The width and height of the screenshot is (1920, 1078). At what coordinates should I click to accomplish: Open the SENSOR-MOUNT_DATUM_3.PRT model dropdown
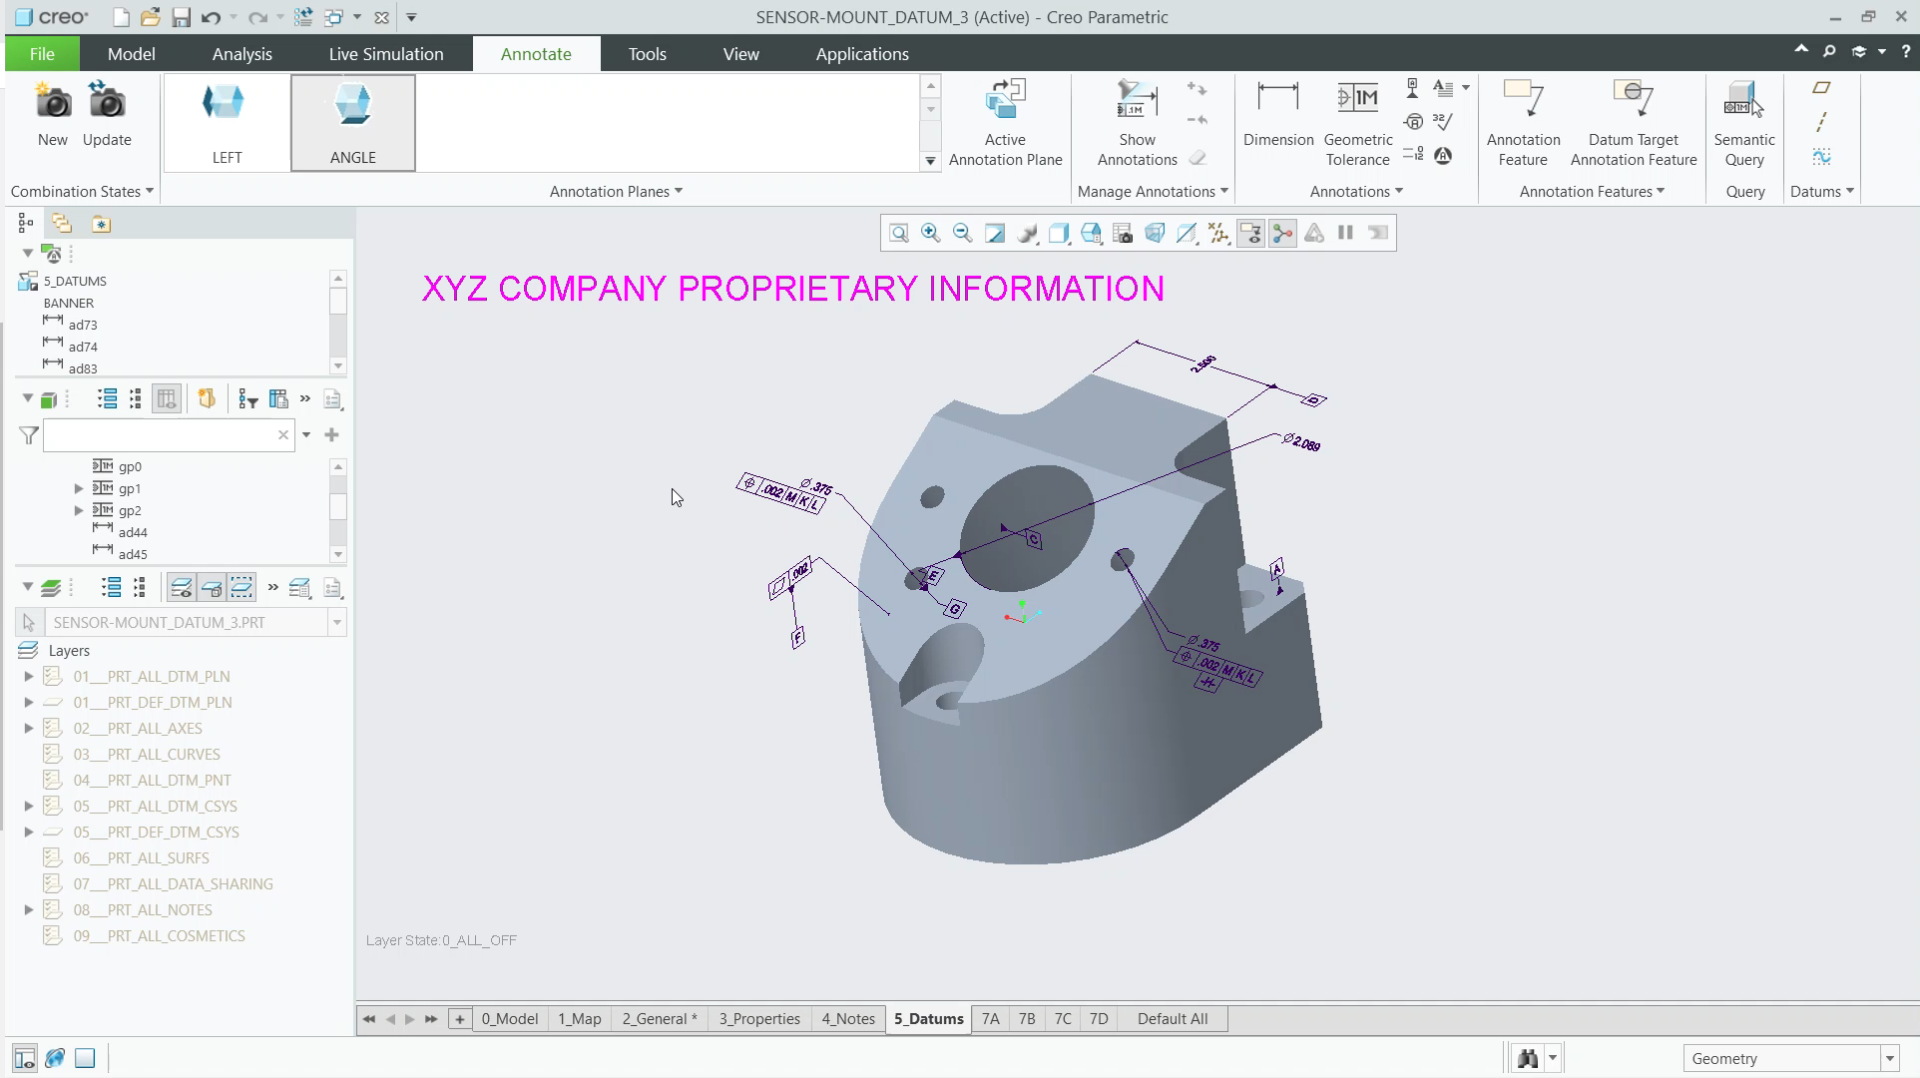point(337,622)
